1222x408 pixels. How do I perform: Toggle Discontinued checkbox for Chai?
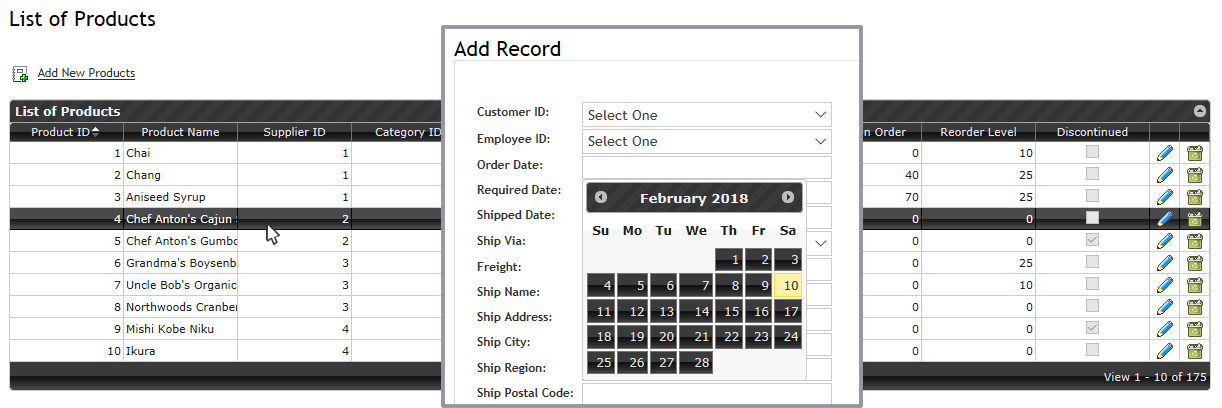click(x=1093, y=152)
